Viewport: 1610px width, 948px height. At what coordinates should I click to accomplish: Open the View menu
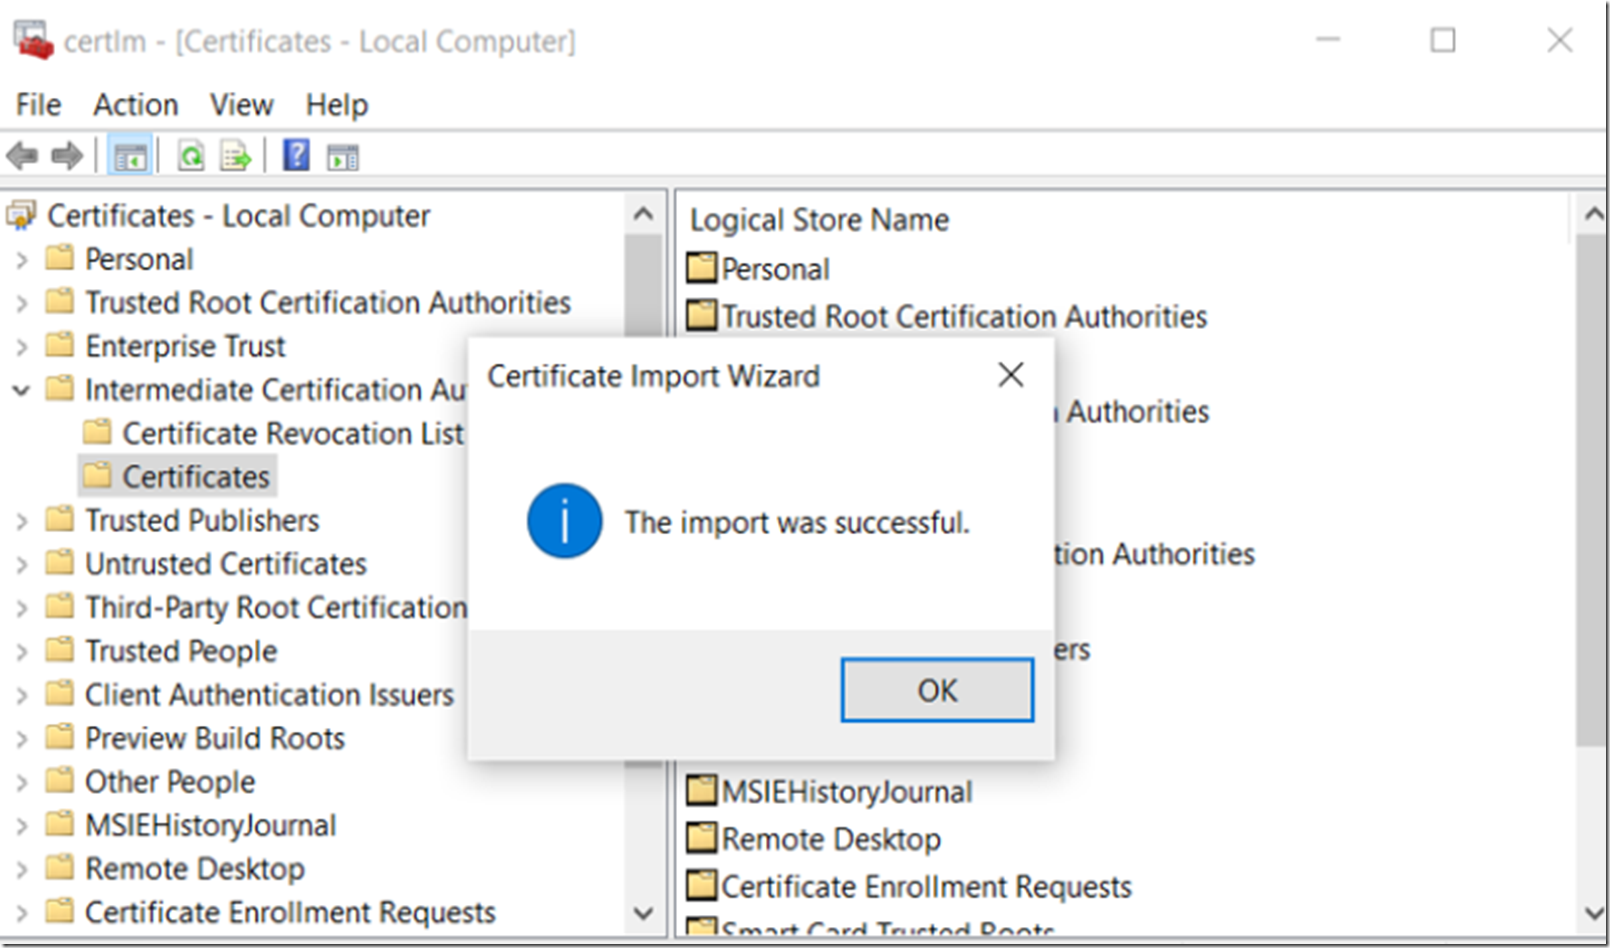point(241,105)
